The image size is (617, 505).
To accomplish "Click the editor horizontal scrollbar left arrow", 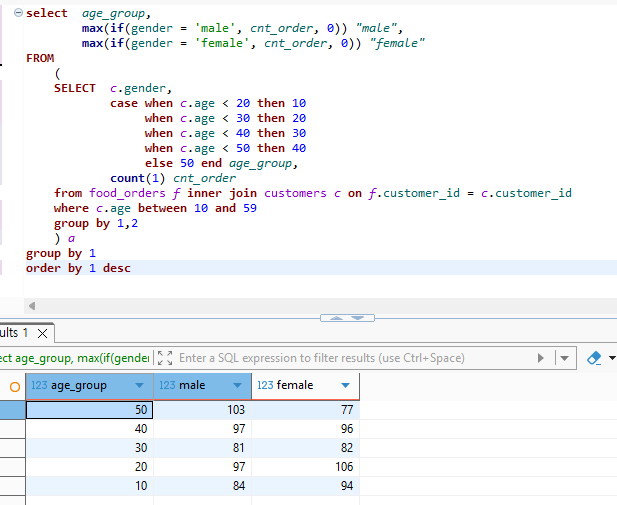I will [32, 306].
